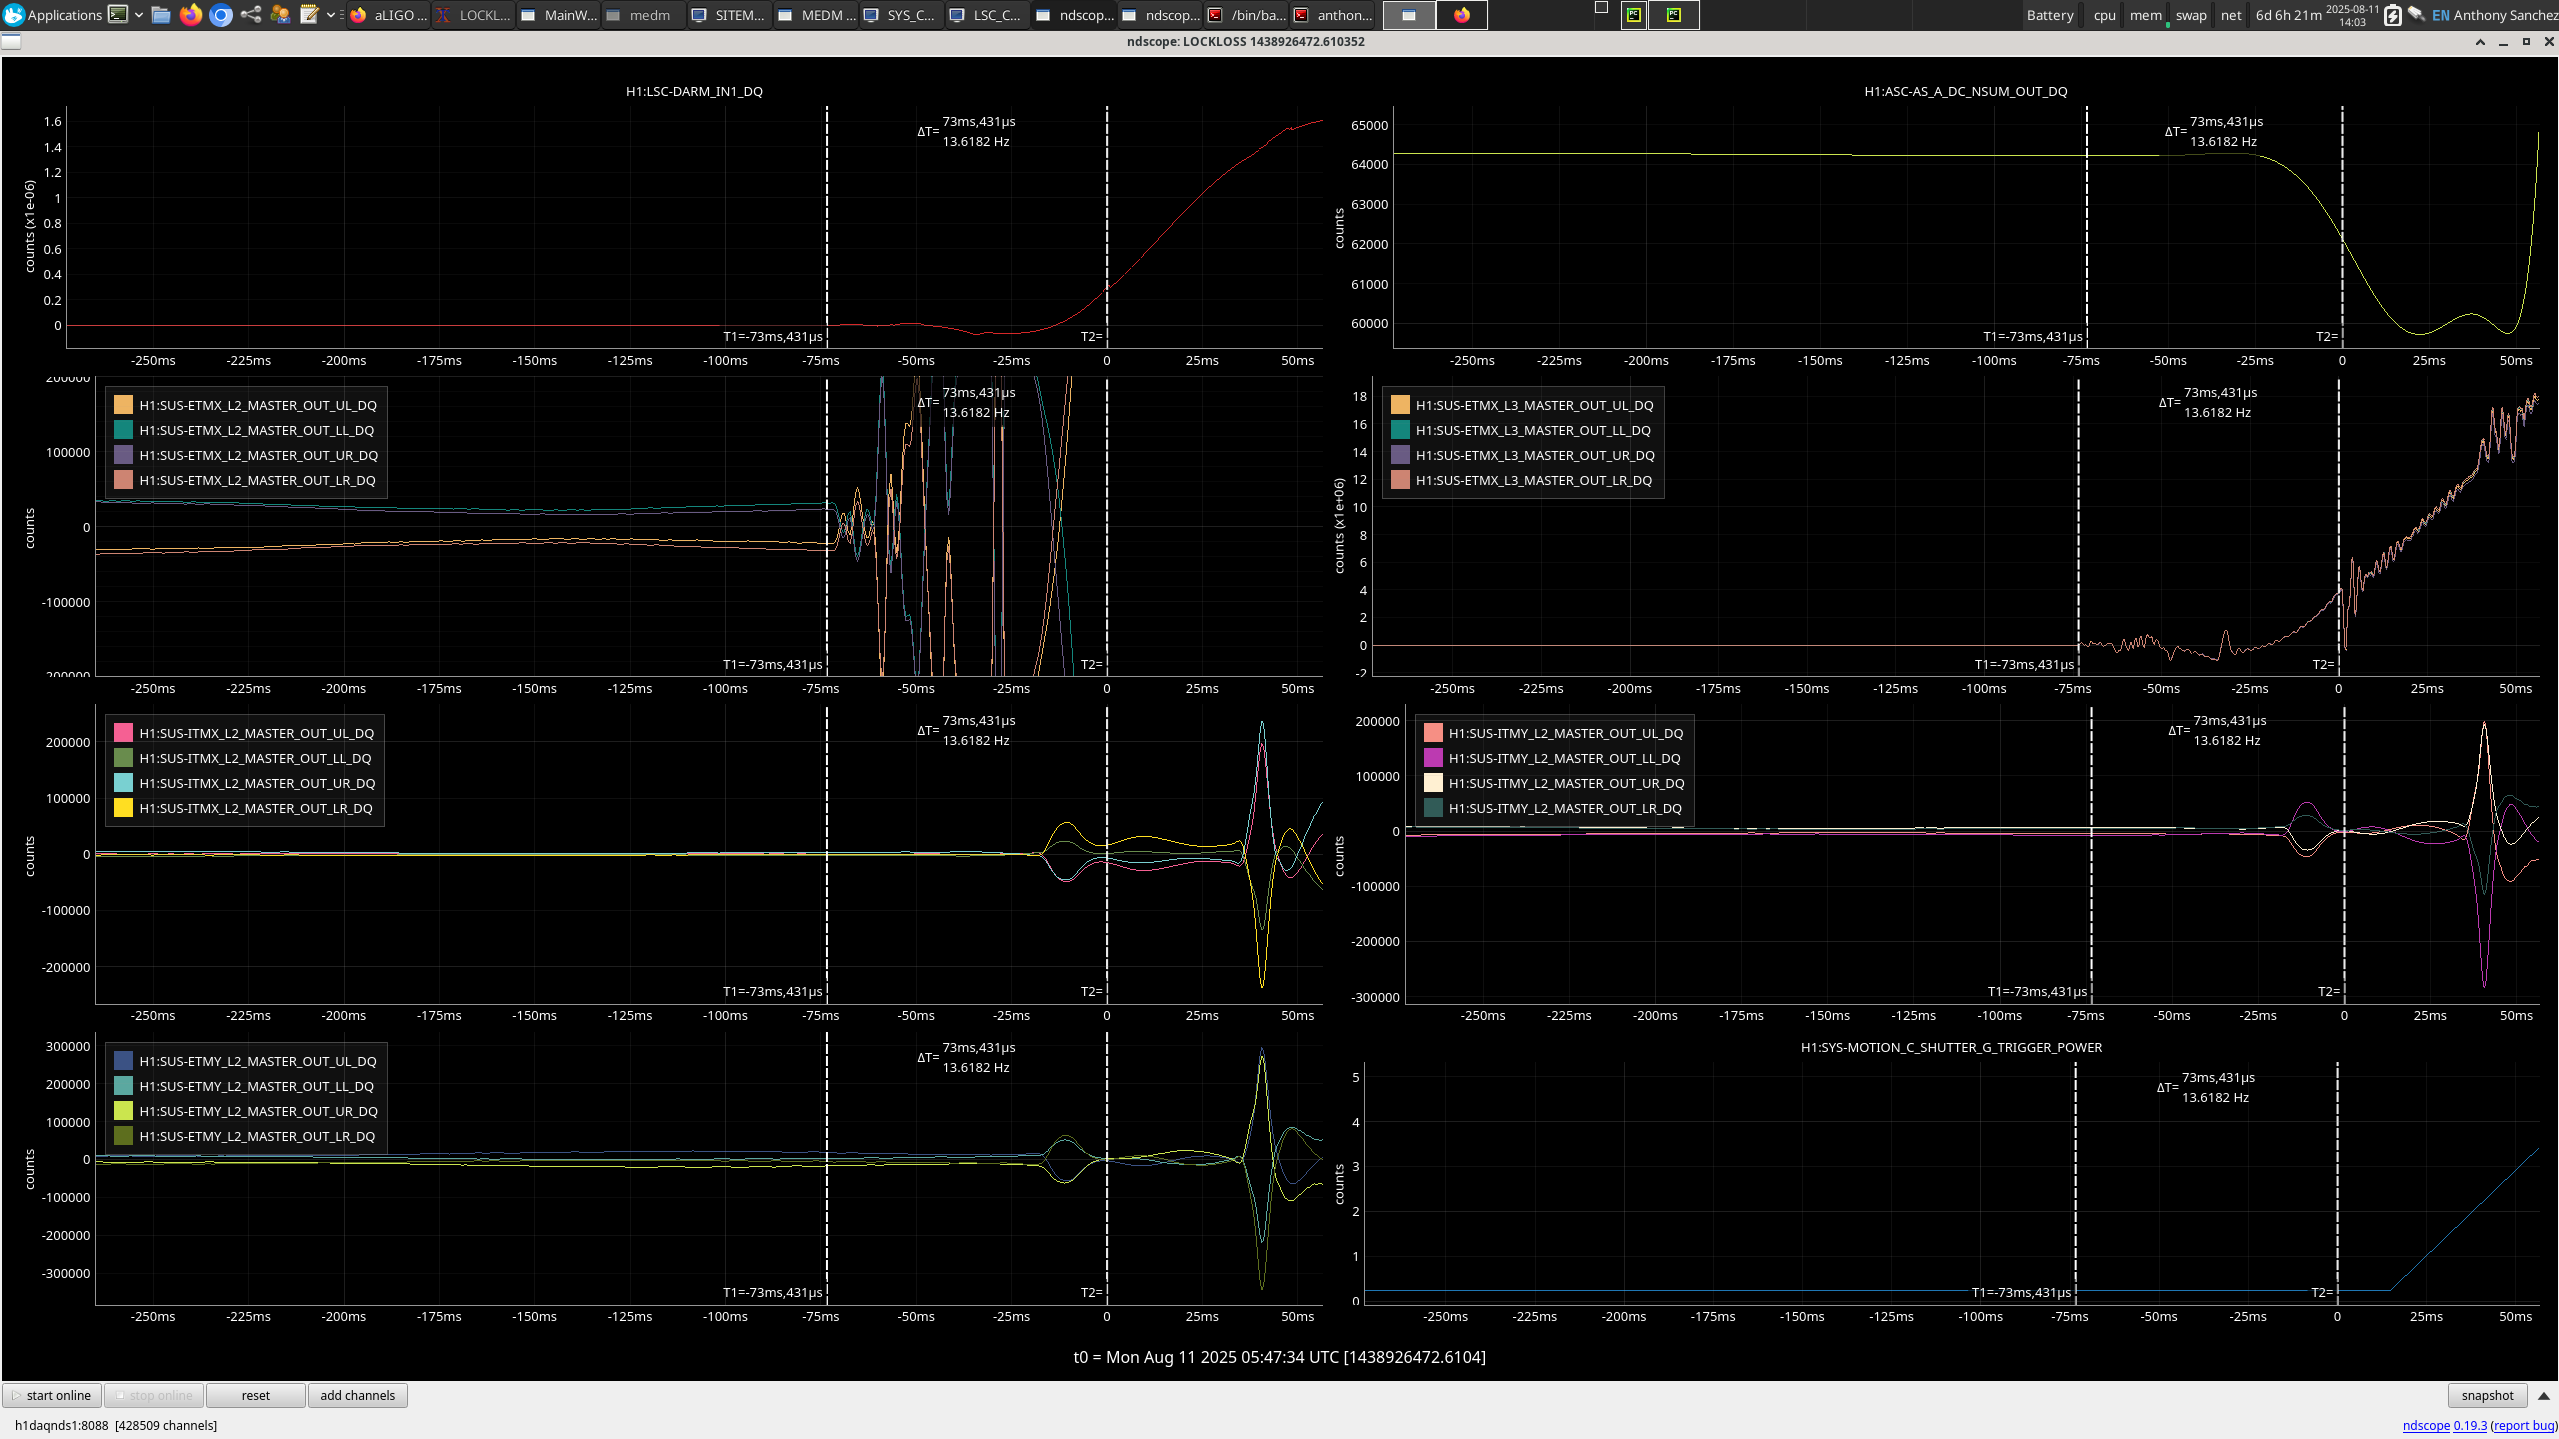
Task: Click the ITMY_L2_MASTER_OUT_LL_DQ magenta swatch
Action: click(x=1433, y=758)
